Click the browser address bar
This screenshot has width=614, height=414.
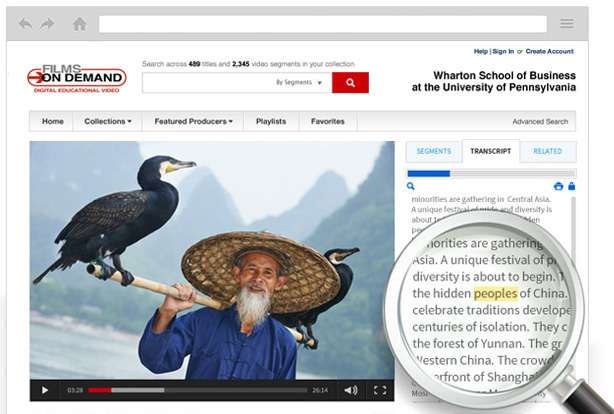tap(323, 24)
